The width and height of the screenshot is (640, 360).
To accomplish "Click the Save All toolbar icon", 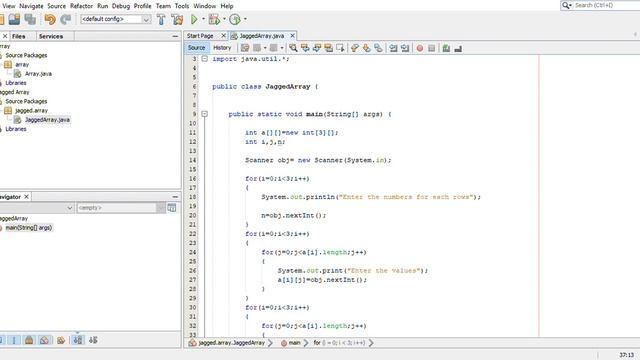I will (x=30, y=19).
